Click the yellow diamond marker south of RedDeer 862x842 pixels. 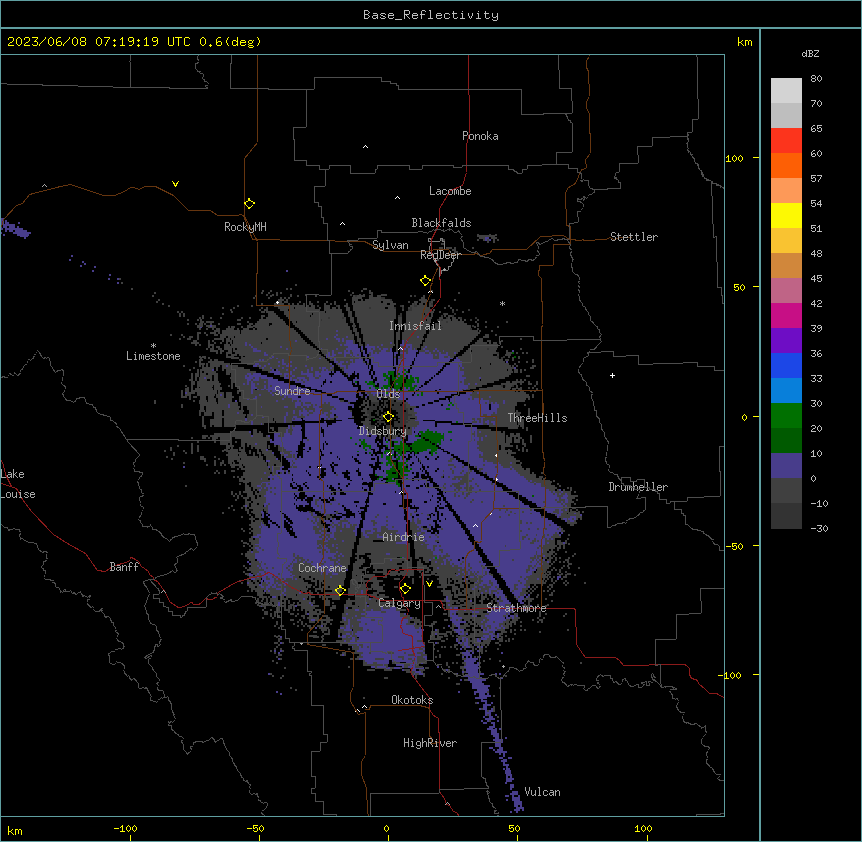(x=426, y=281)
